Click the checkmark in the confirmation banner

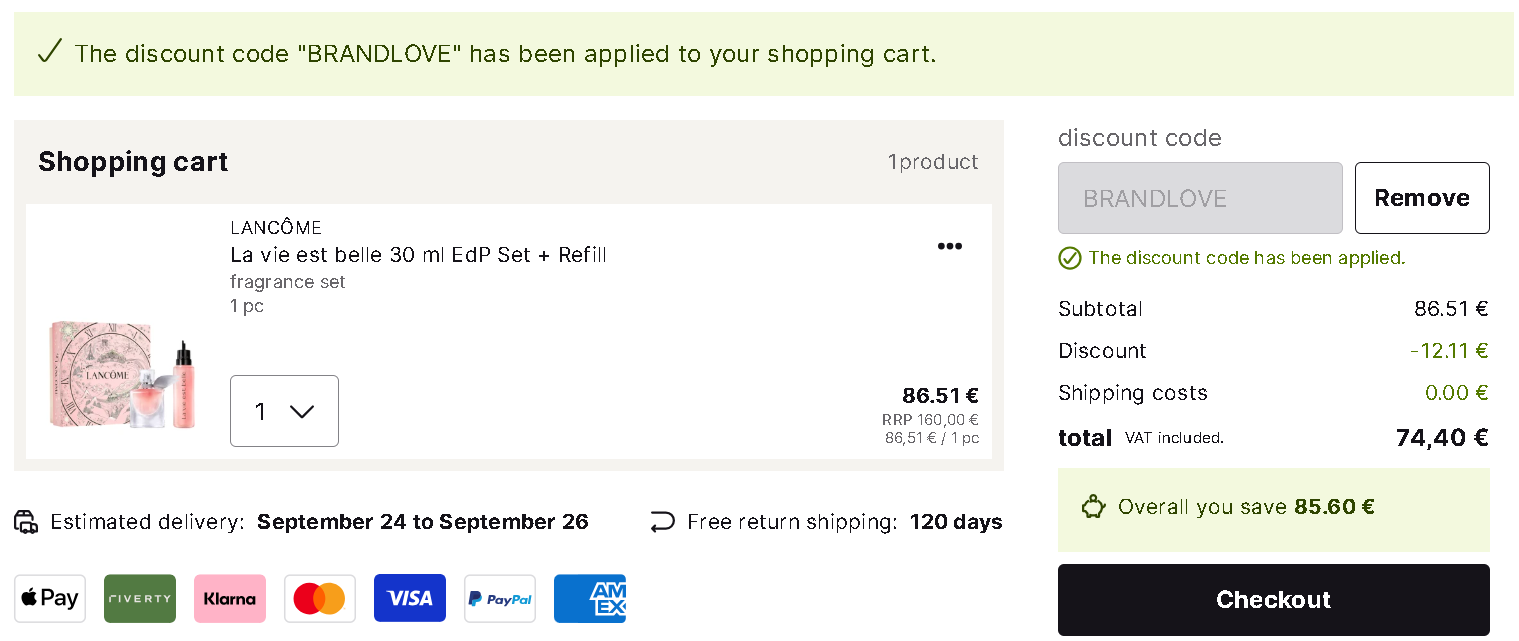coord(49,51)
